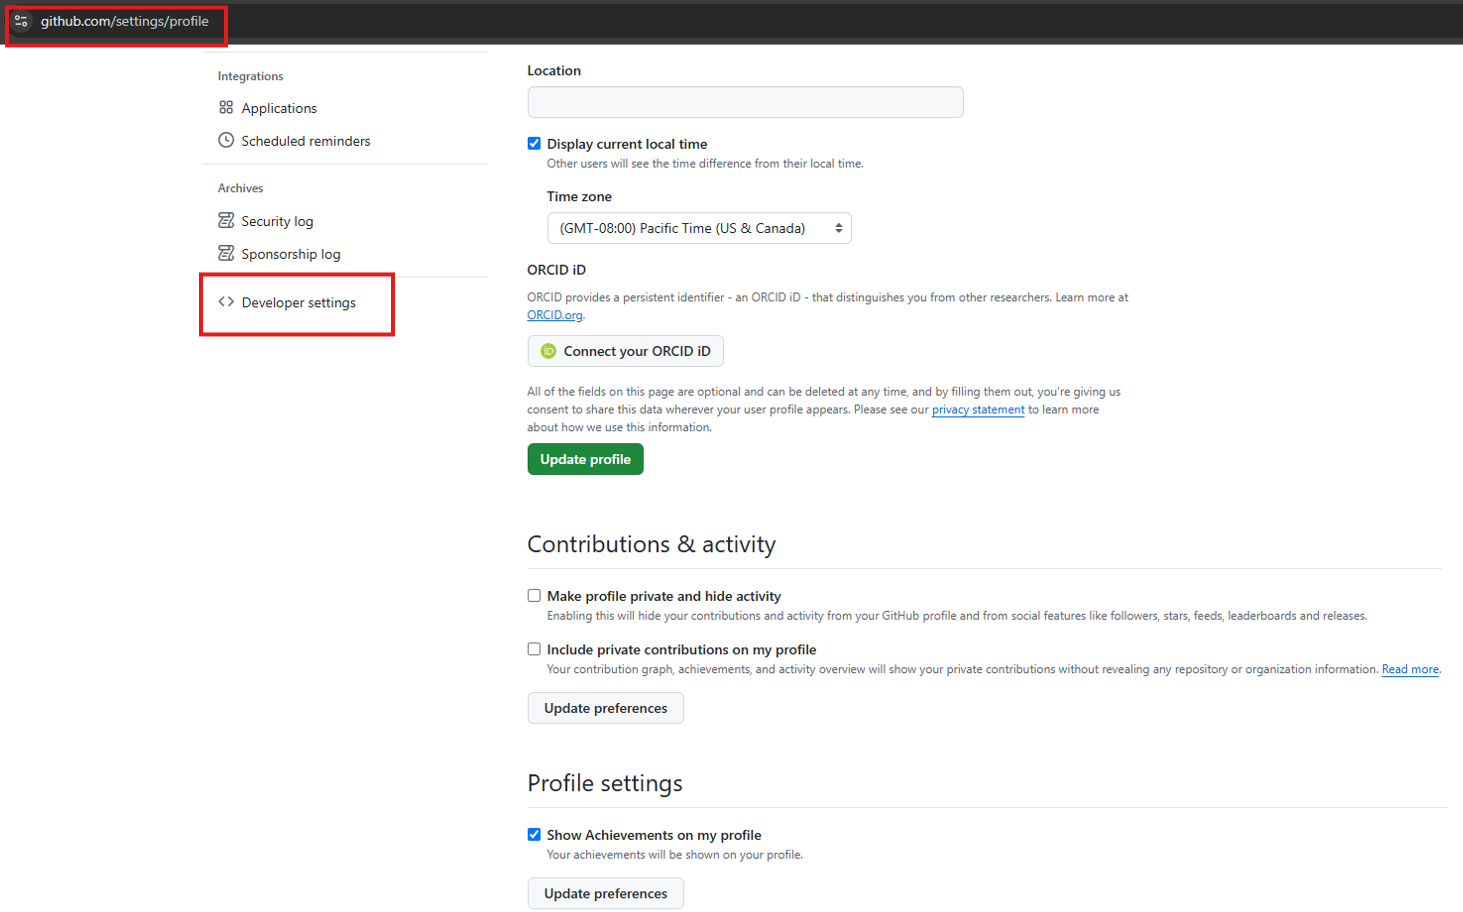Uncheck Display current local time

tap(534, 144)
